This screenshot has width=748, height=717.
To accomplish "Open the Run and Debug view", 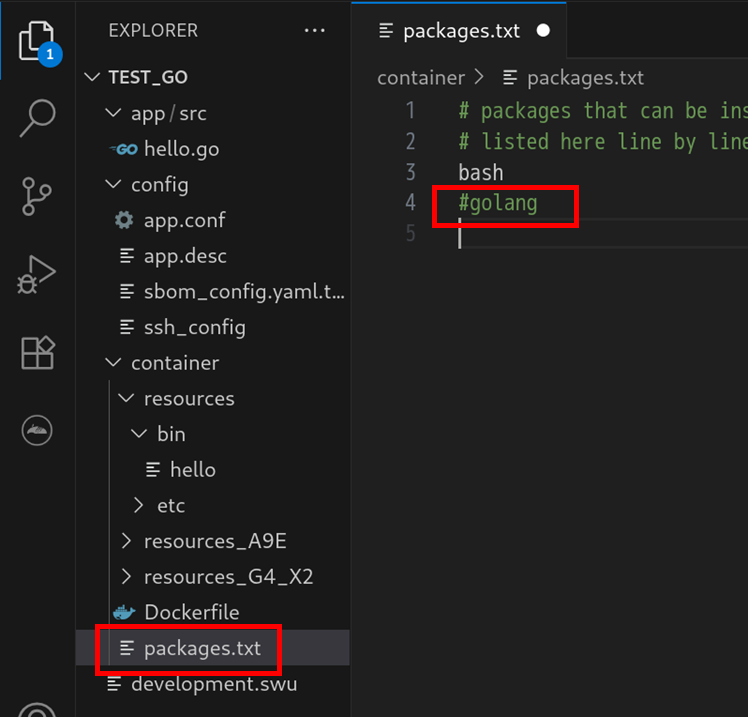I will (x=36, y=274).
